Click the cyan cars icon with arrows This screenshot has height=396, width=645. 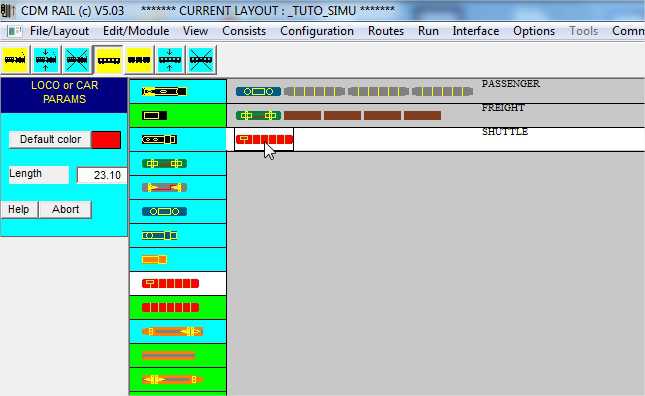point(170,60)
